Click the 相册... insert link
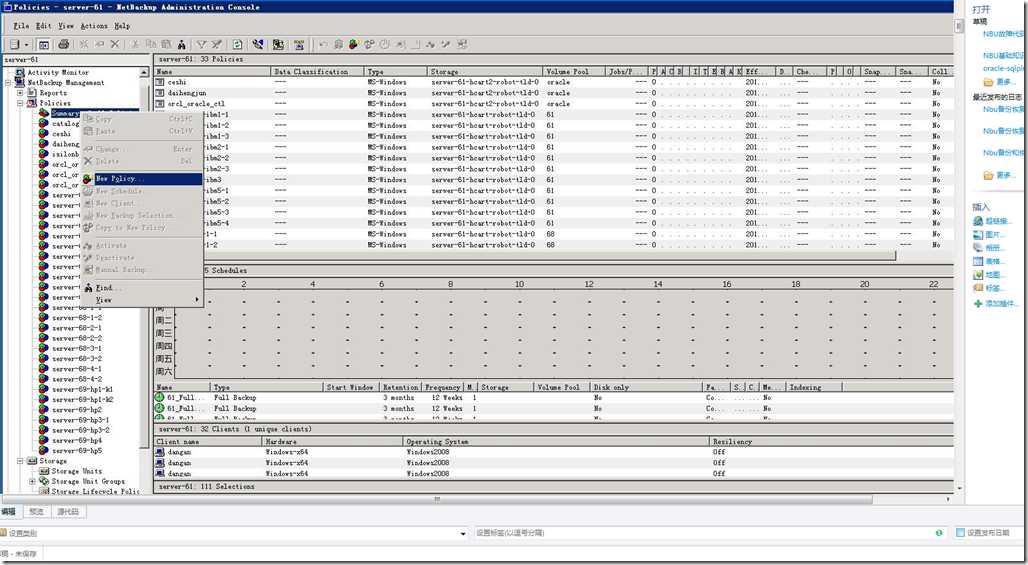The image size is (1028, 565). coord(995,248)
